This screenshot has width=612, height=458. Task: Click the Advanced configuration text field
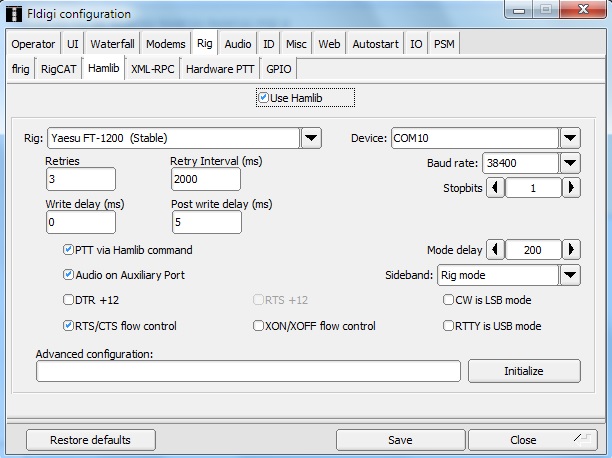(x=248, y=371)
